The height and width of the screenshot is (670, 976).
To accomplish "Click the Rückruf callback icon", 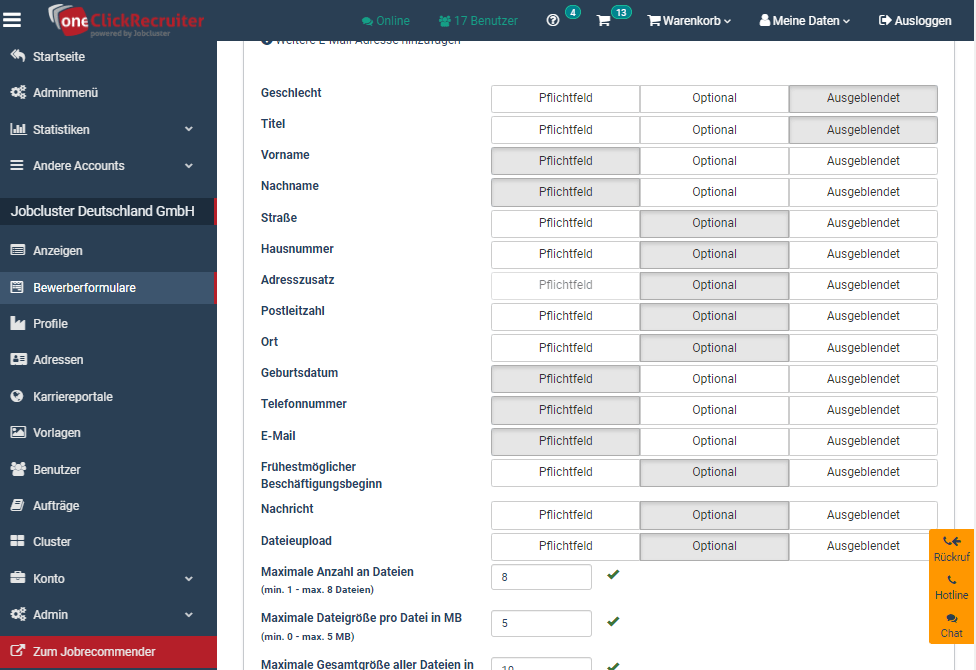I will coord(950,548).
